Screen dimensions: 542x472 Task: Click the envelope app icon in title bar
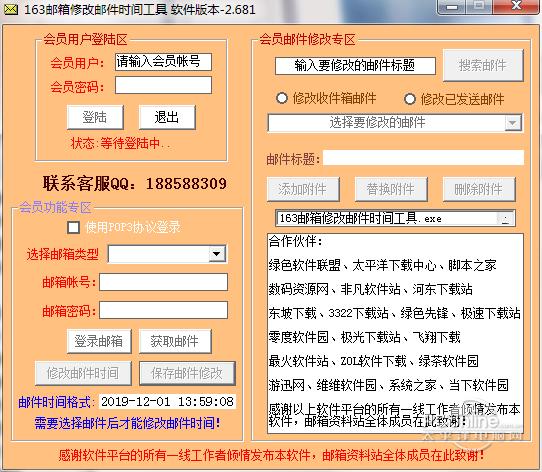11,9
